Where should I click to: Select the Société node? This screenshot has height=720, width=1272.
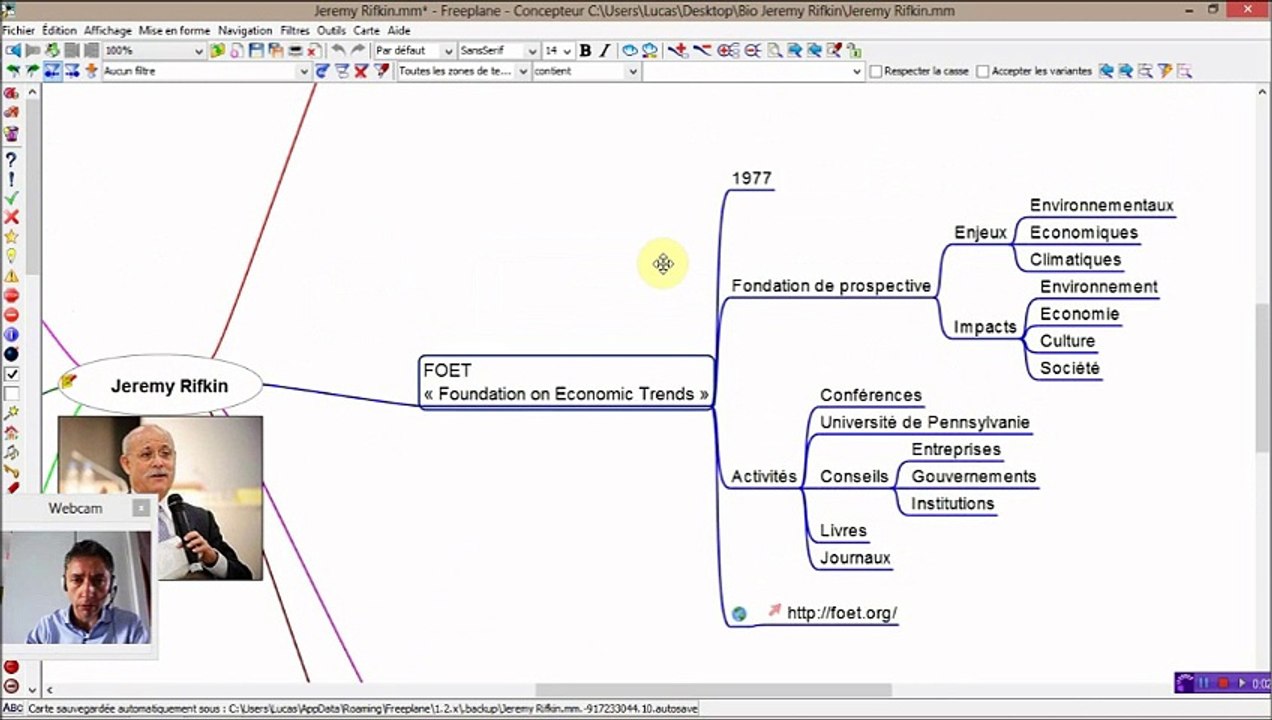coord(1070,369)
